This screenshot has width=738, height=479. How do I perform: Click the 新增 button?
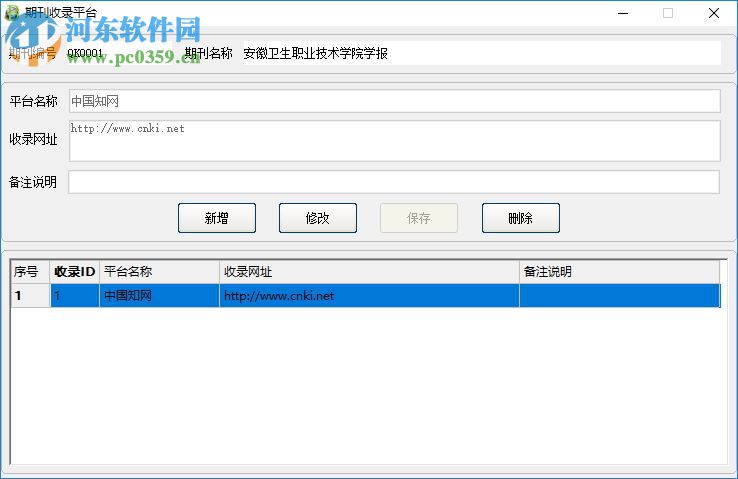coord(217,218)
